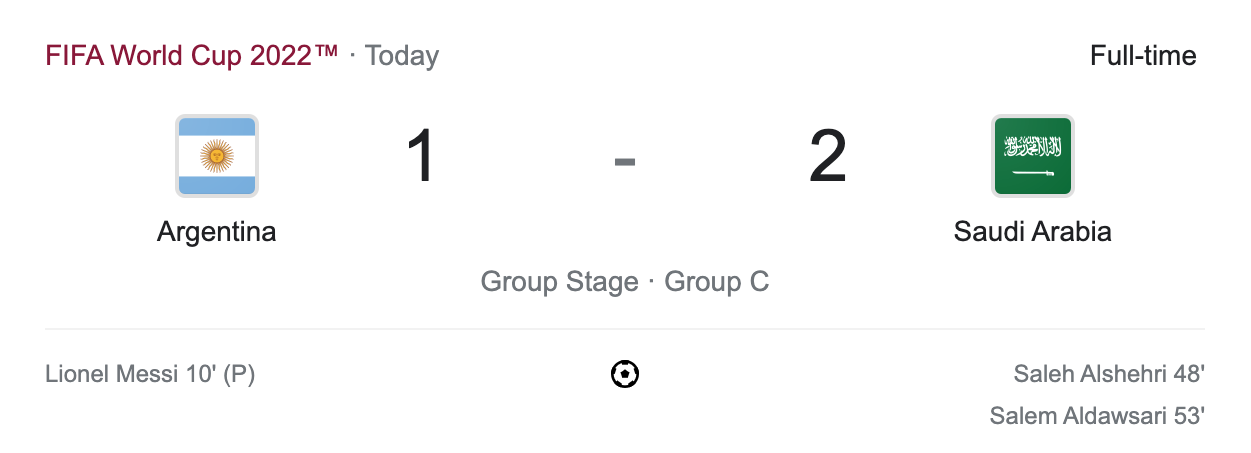Click the soccer ball goals icon
The image size is (1251, 453).
click(625, 375)
